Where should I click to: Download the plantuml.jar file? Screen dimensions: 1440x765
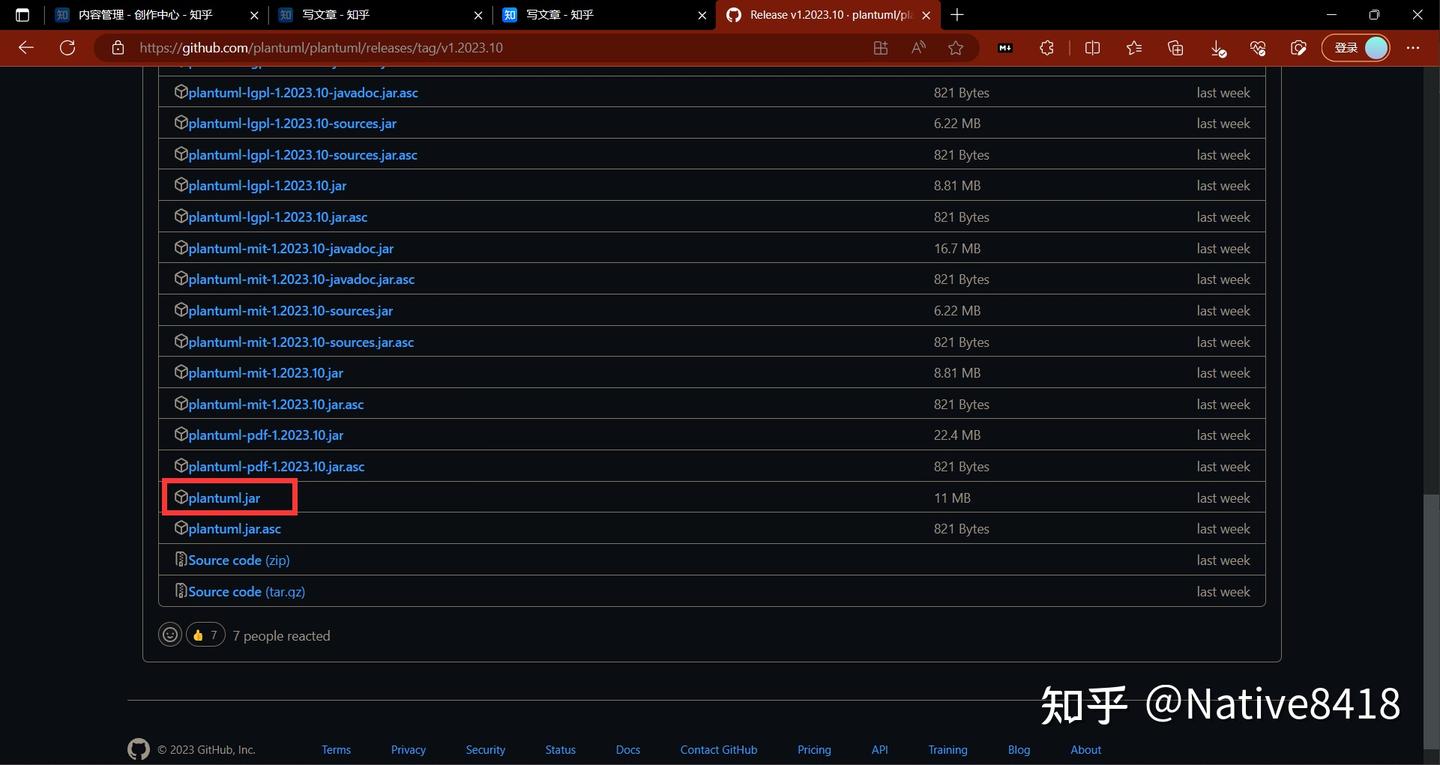224,497
